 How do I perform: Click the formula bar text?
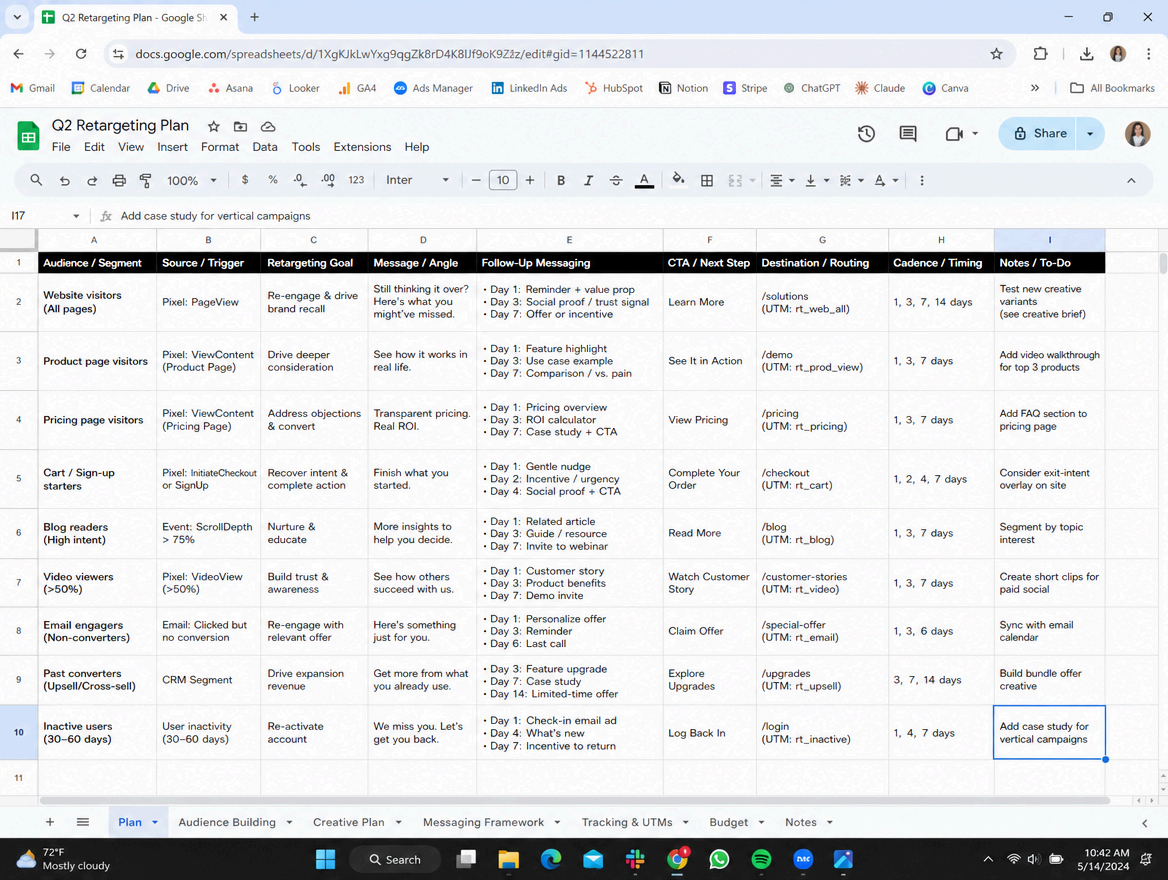(x=215, y=216)
